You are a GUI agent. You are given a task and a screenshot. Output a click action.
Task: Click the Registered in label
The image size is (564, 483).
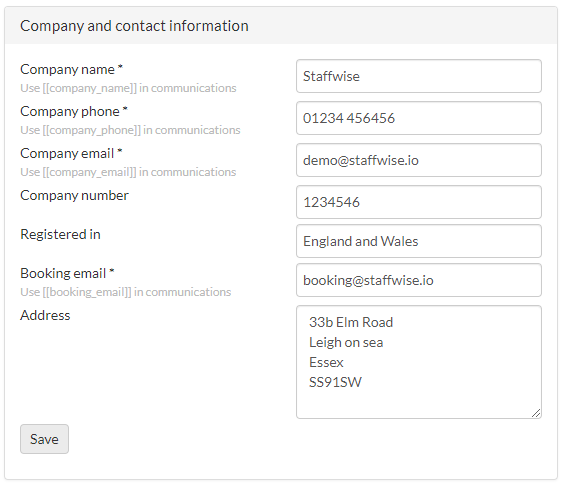coord(60,234)
